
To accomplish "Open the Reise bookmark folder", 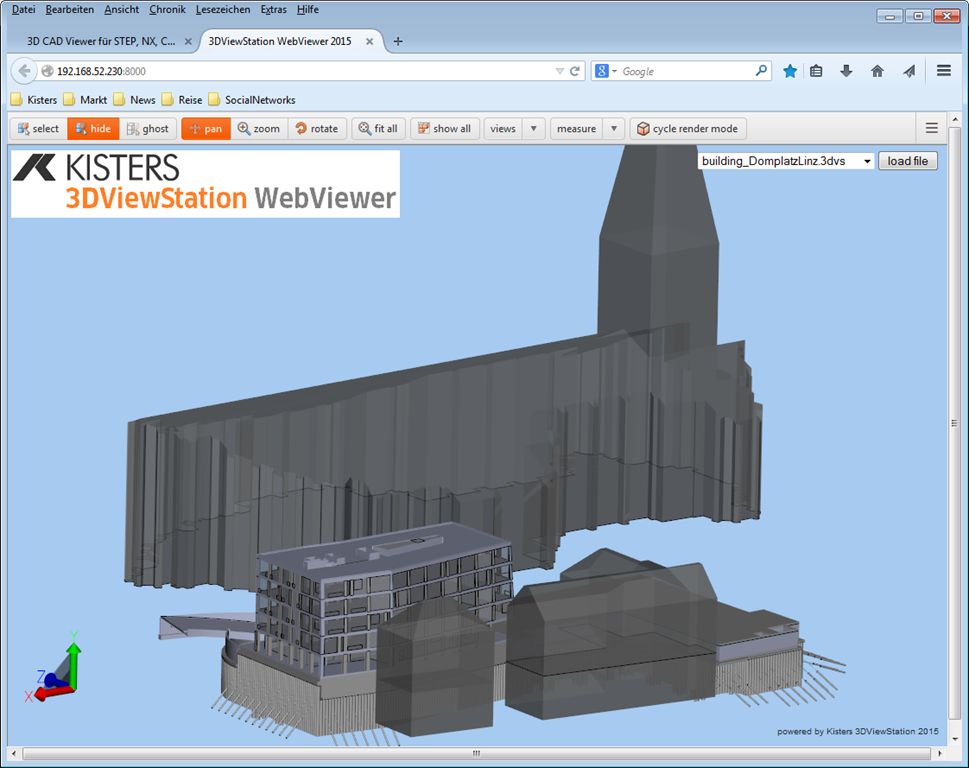I will click(182, 99).
